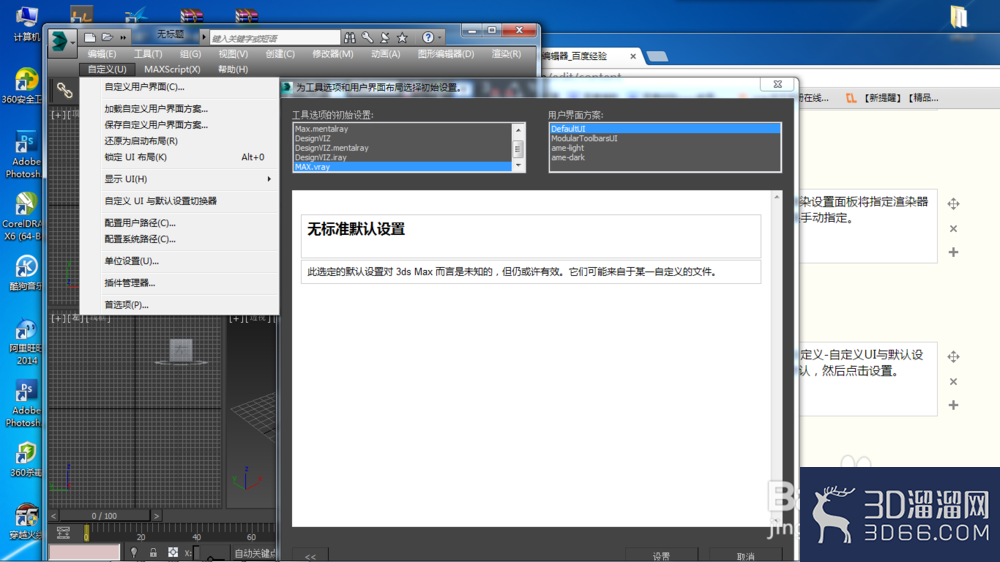
Task: Toggle 锁定 UI 布局(K) entry
Action: [180, 157]
